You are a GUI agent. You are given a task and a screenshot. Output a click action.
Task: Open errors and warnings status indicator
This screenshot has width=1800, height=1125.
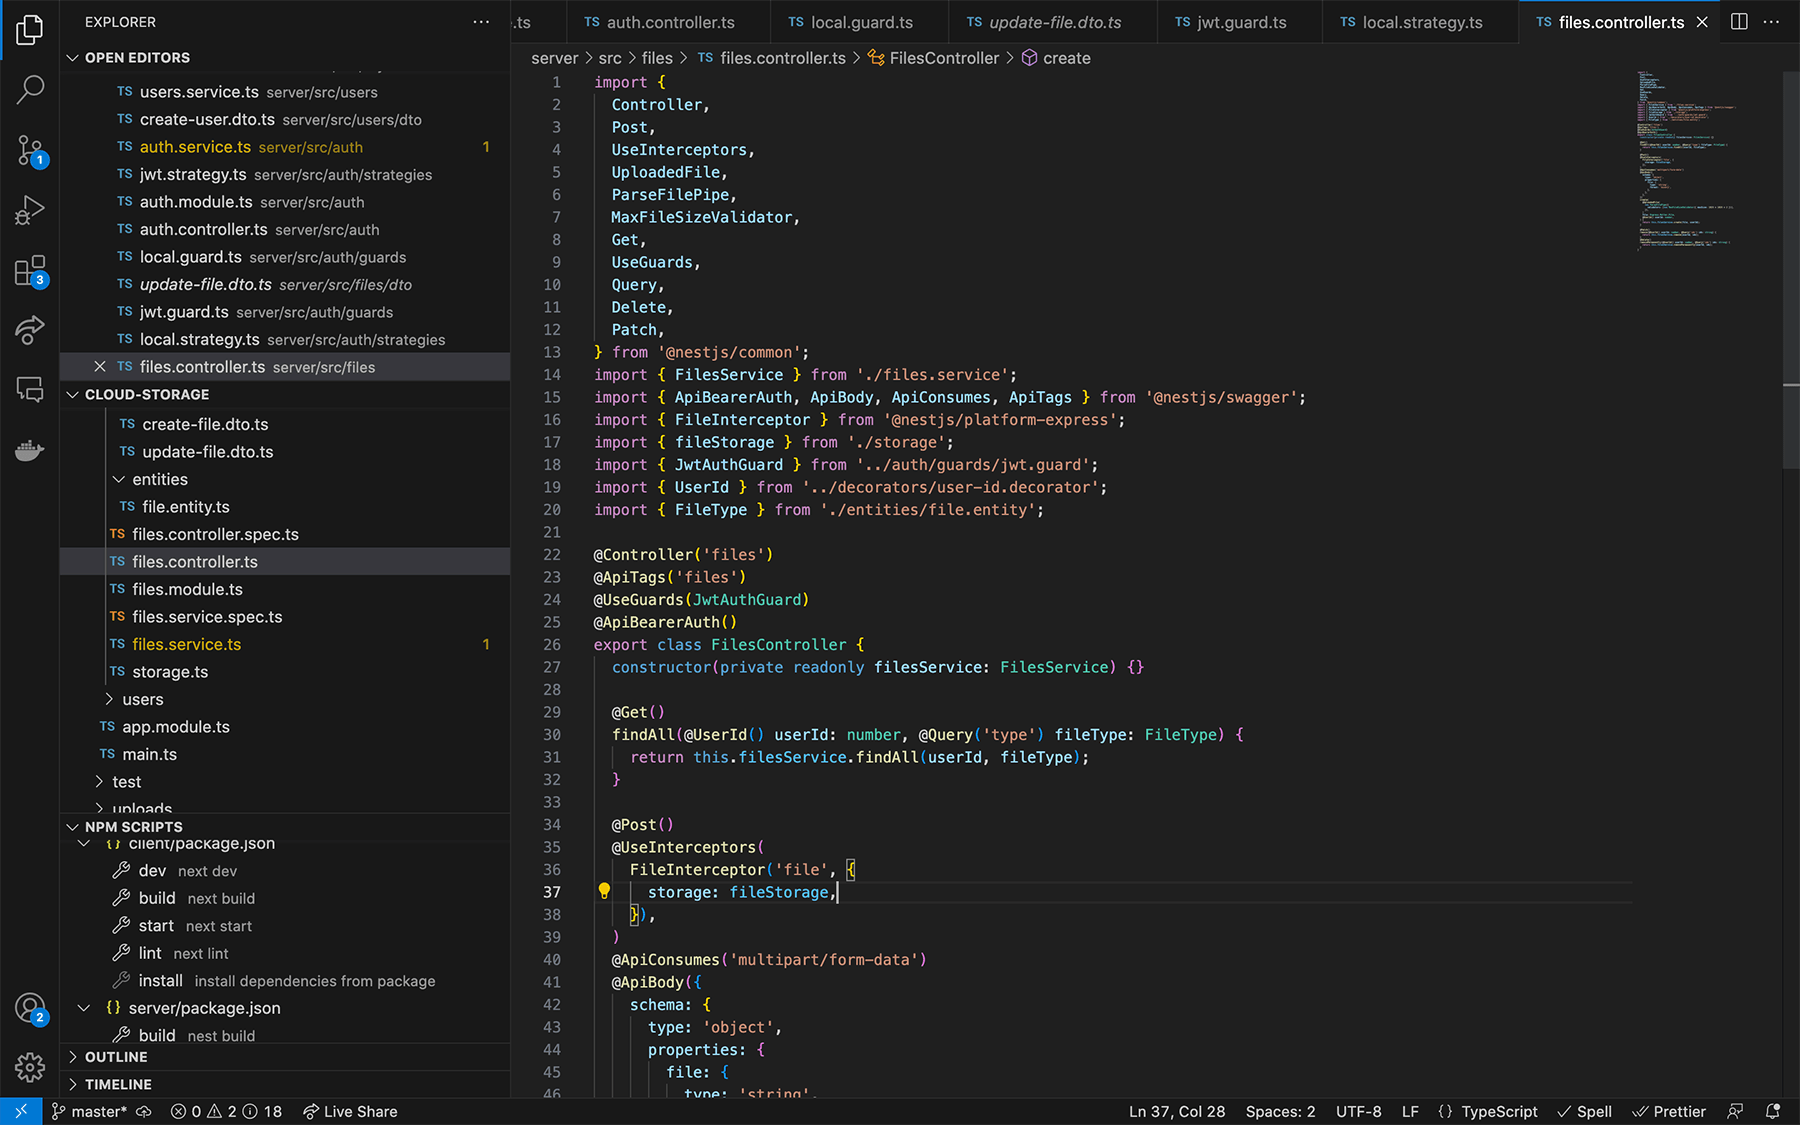tap(226, 1111)
